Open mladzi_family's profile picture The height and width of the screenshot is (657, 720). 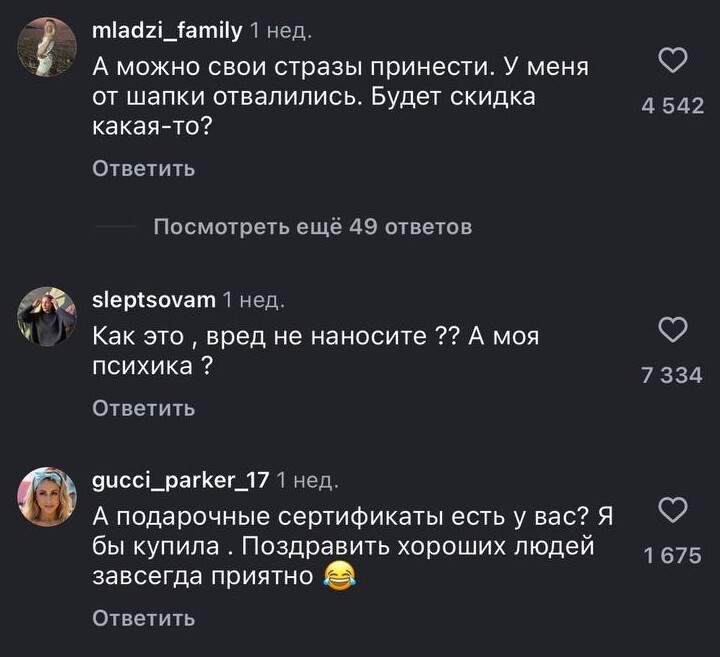(47, 47)
